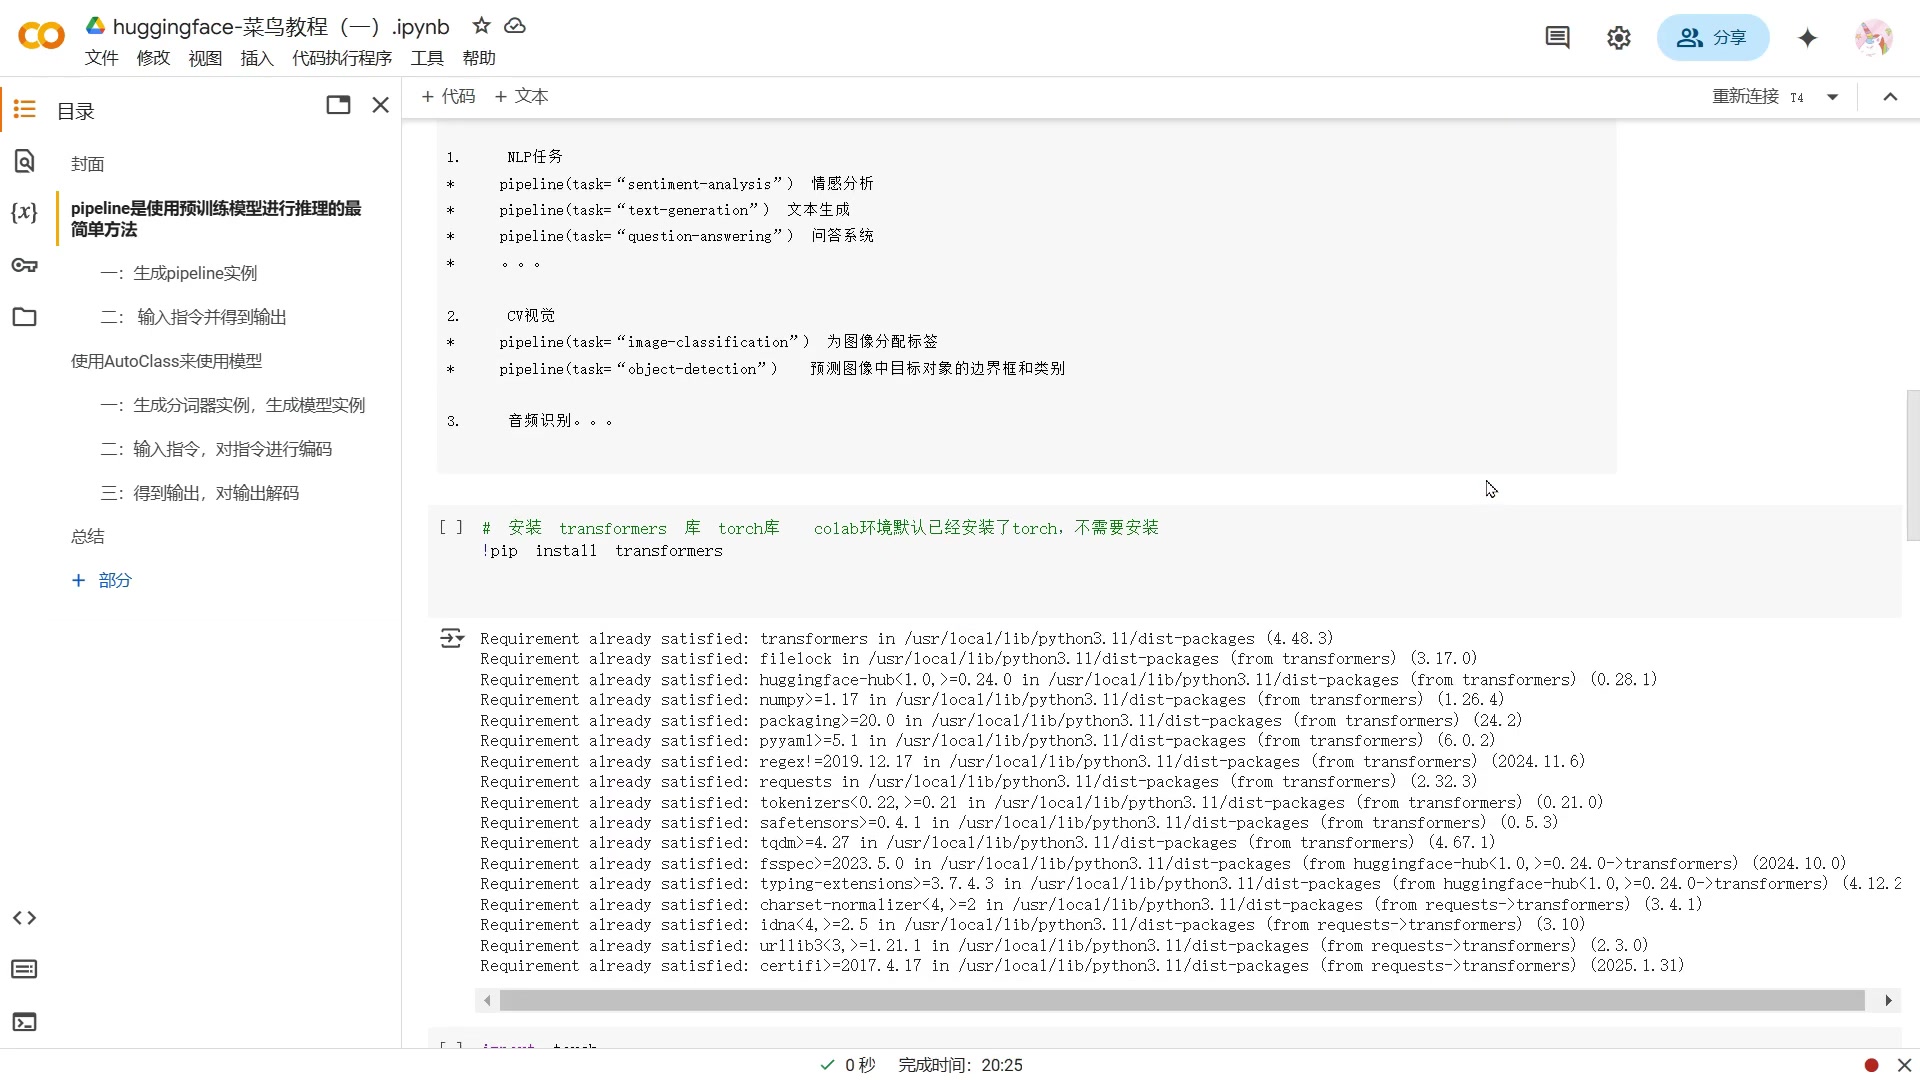Viewport: 1920px width, 1080px height.
Task: Open the code snippets panel icon
Action: (25, 918)
